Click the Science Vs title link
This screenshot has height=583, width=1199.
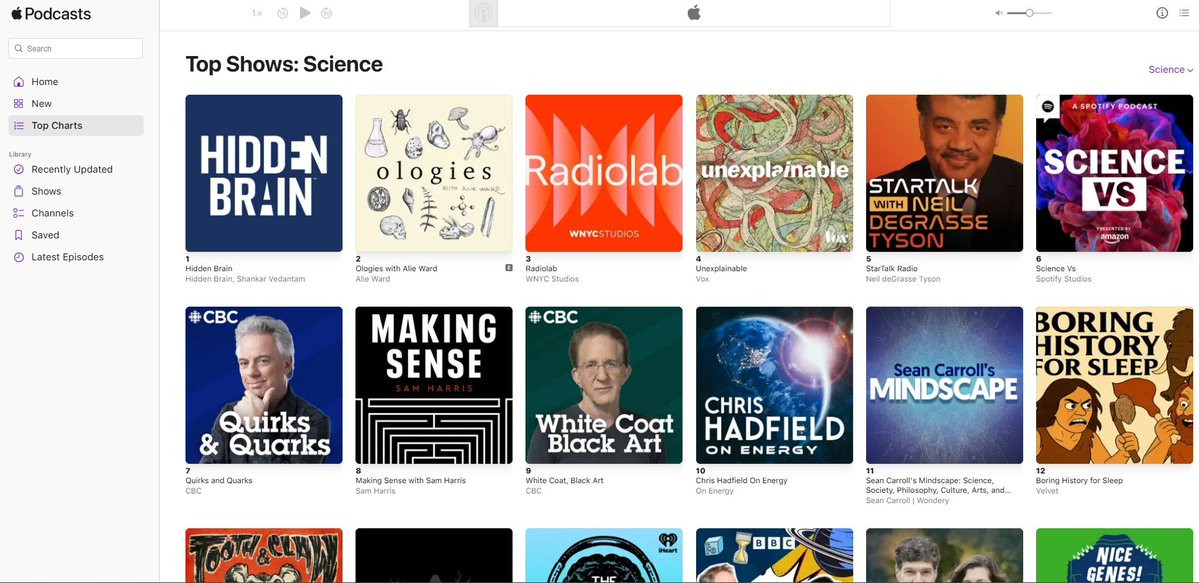(1055, 269)
